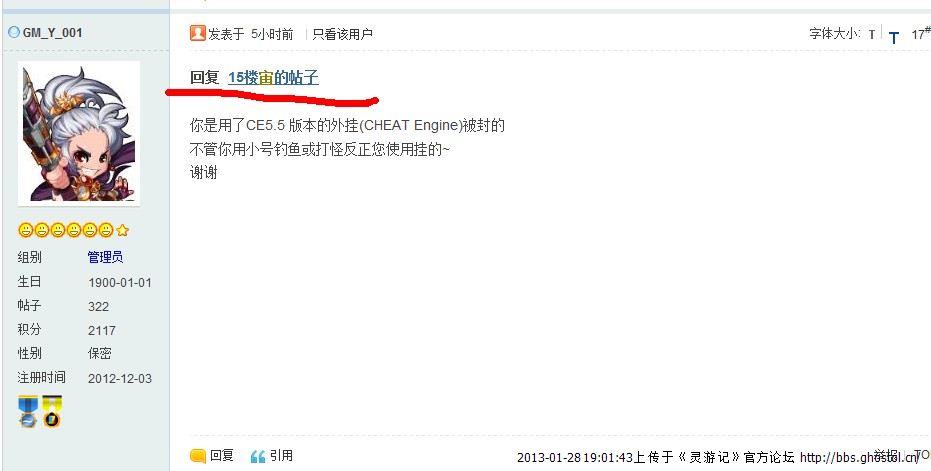Click the floor number 17# link

[x=921, y=33]
